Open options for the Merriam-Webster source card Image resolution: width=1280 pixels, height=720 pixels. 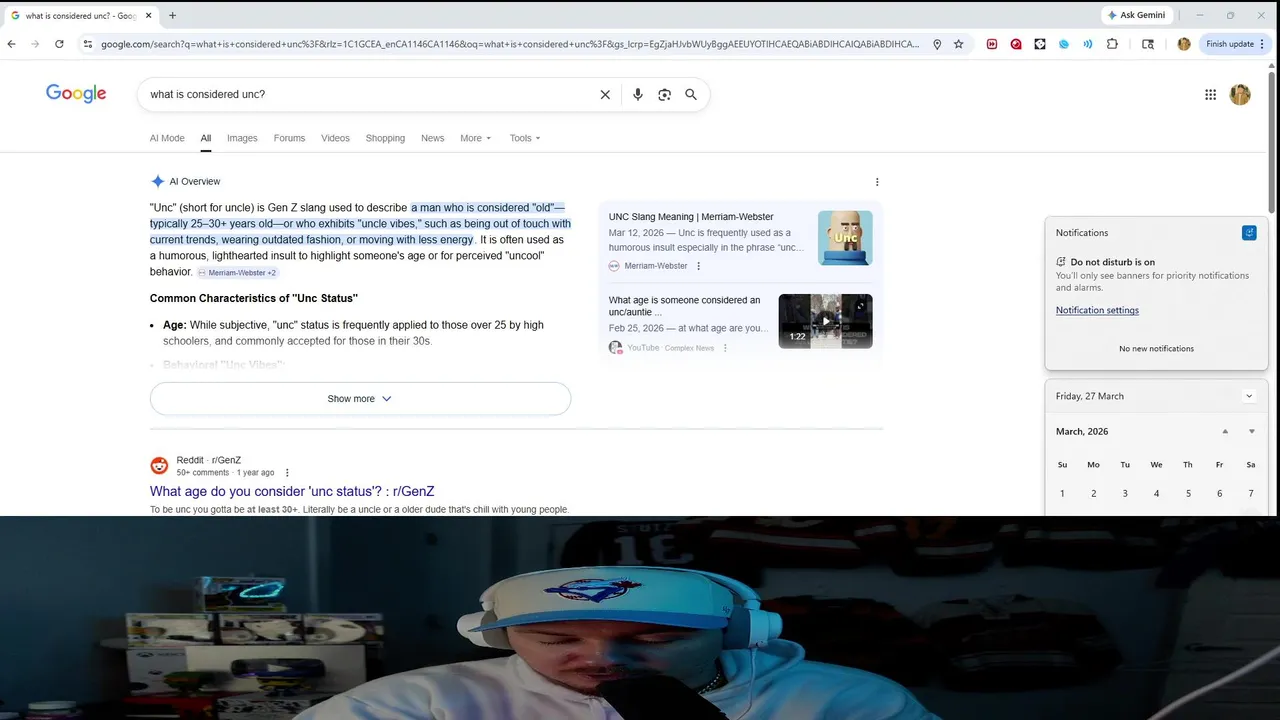pos(698,266)
